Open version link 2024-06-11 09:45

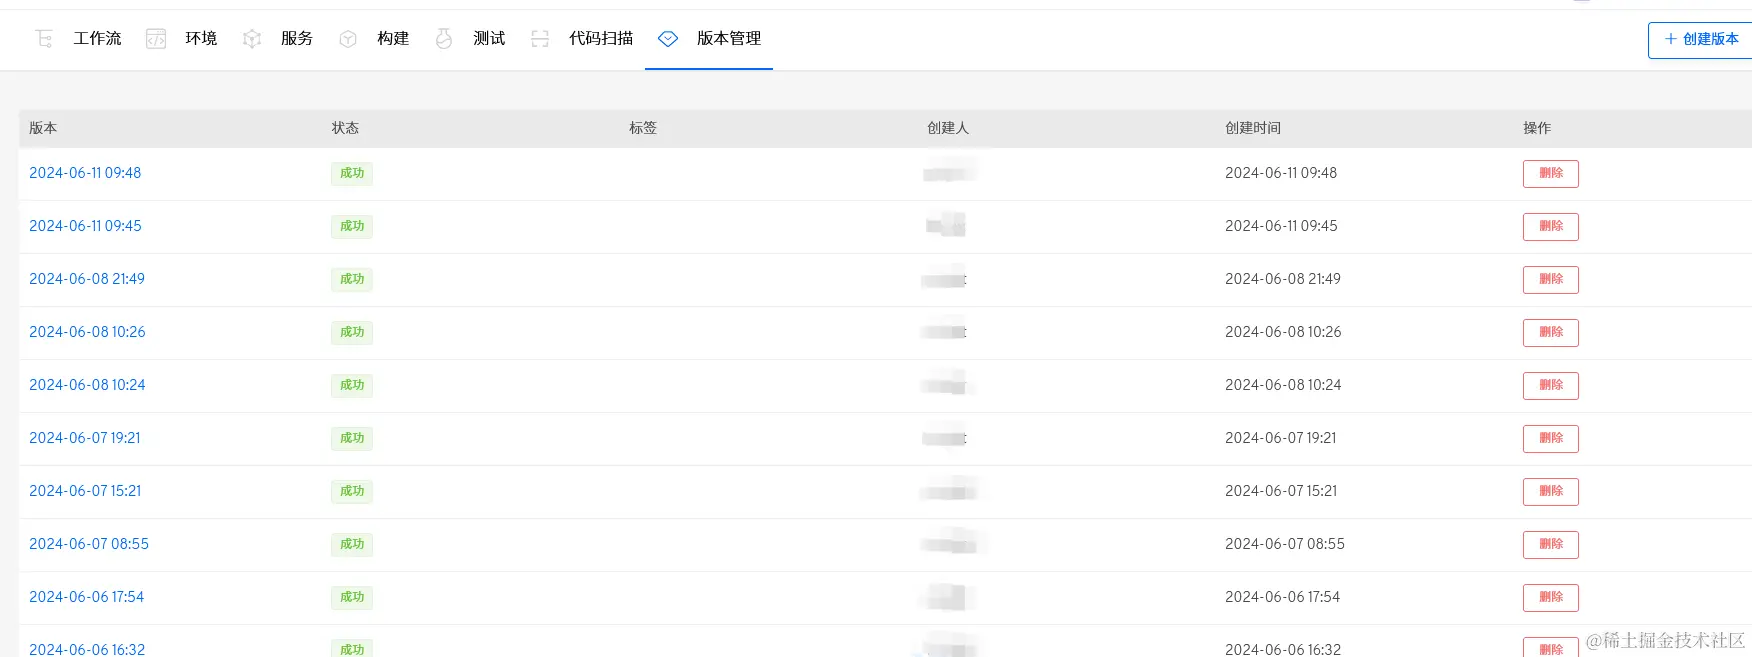coord(85,226)
